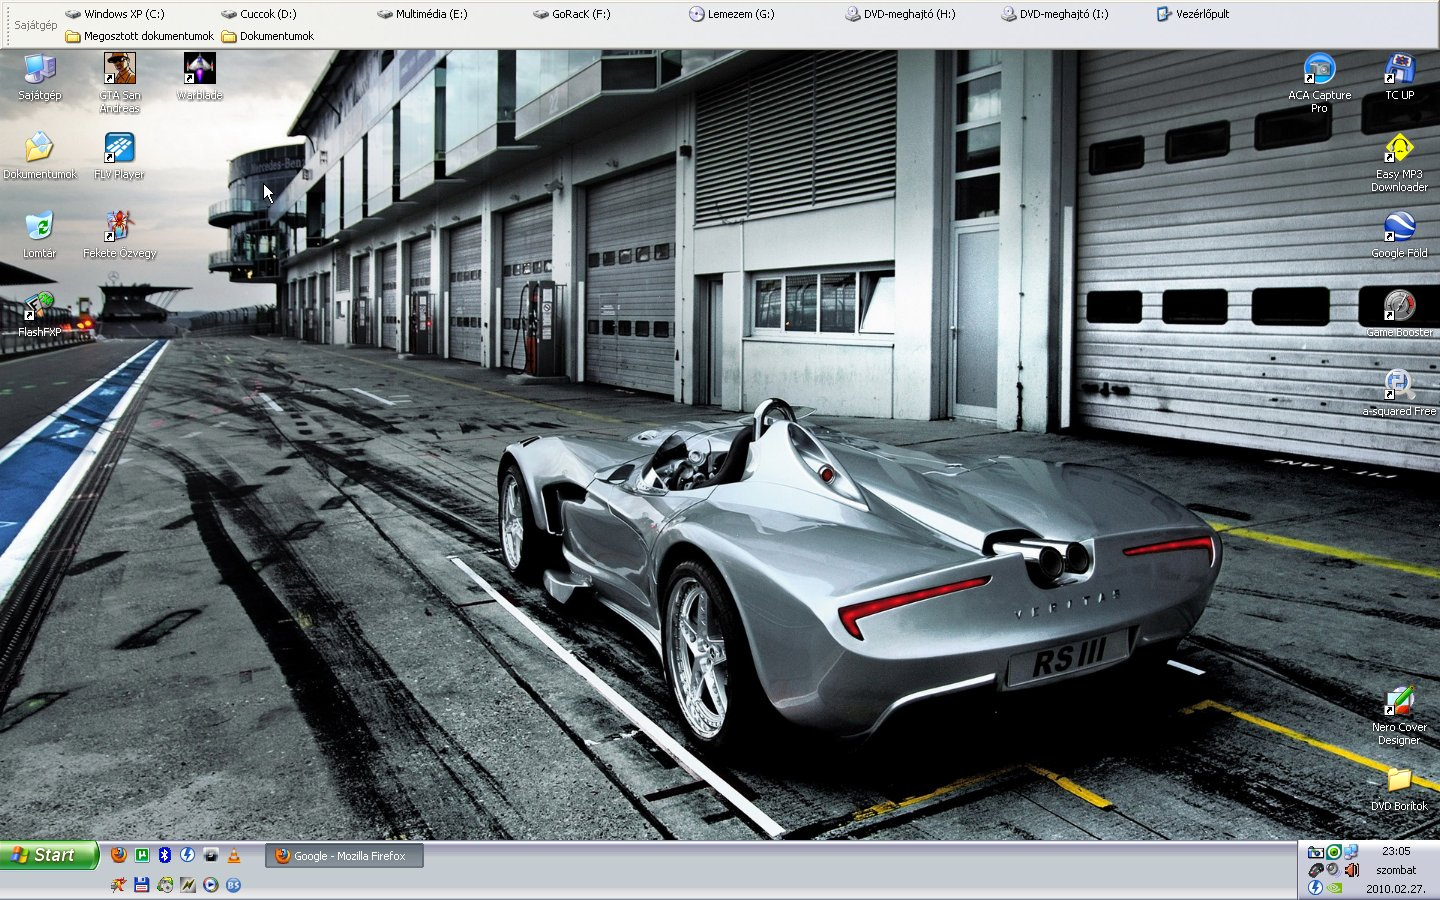This screenshot has height=900, width=1440.
Task: Open Dokumentumok folder in top toolbar
Action: 268,36
